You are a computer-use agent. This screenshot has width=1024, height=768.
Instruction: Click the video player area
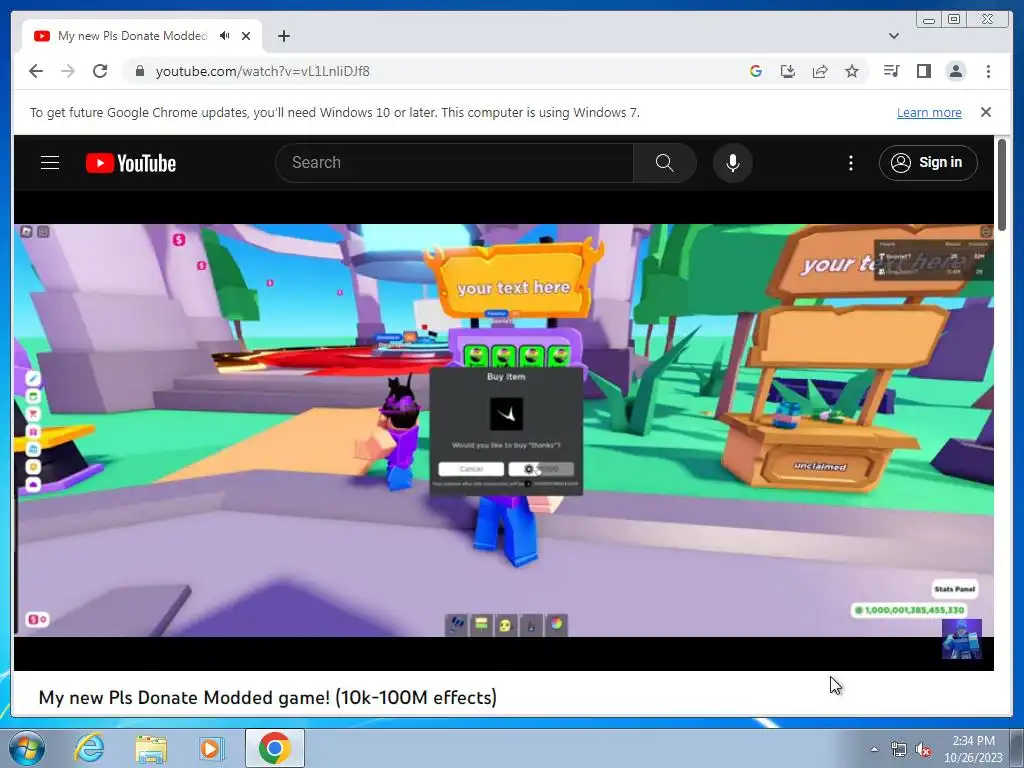click(x=504, y=431)
